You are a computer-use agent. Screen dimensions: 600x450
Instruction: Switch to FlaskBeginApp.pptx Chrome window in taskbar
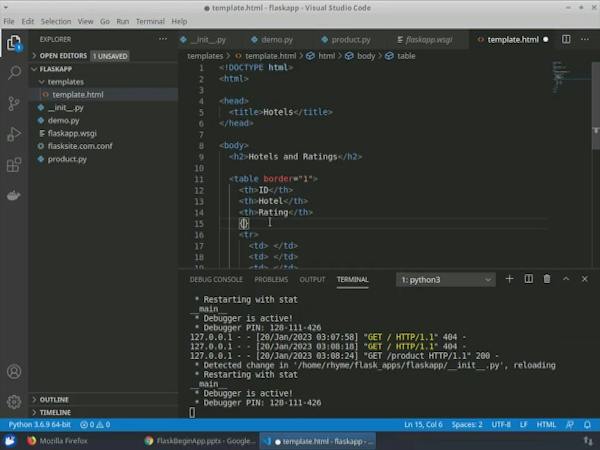(200, 441)
